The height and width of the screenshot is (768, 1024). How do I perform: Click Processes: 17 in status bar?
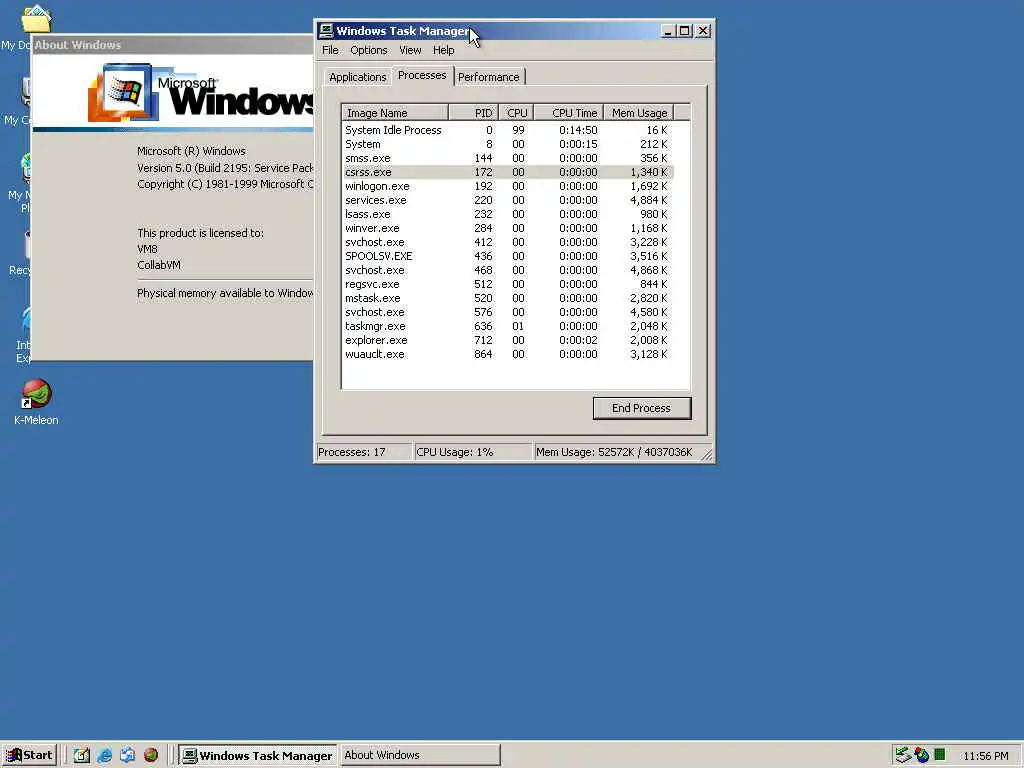click(x=364, y=452)
